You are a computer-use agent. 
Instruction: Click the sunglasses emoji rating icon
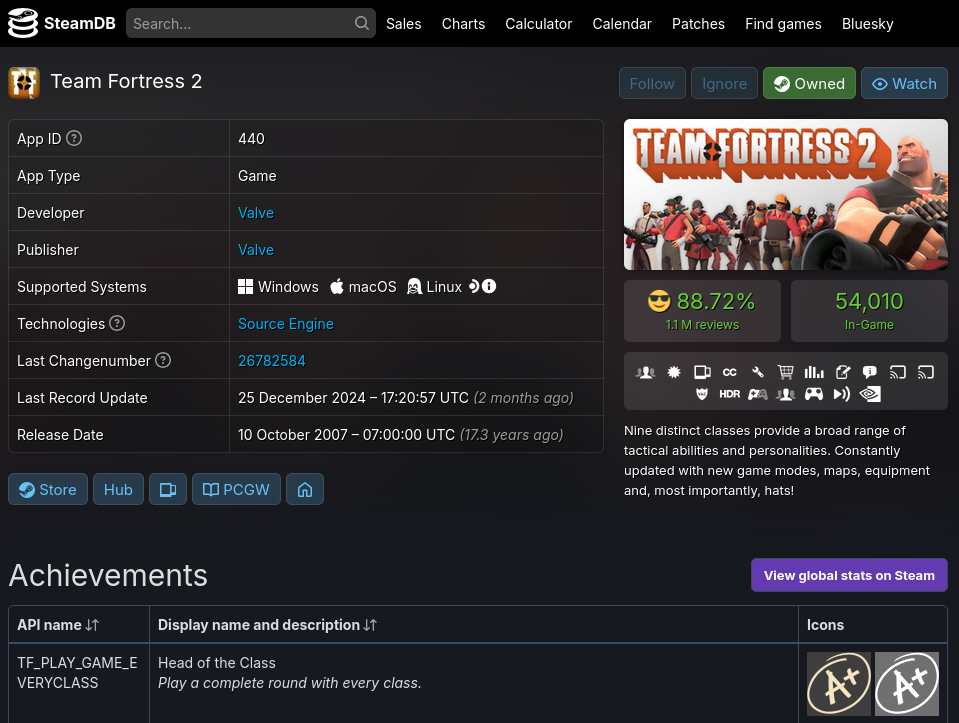659,301
